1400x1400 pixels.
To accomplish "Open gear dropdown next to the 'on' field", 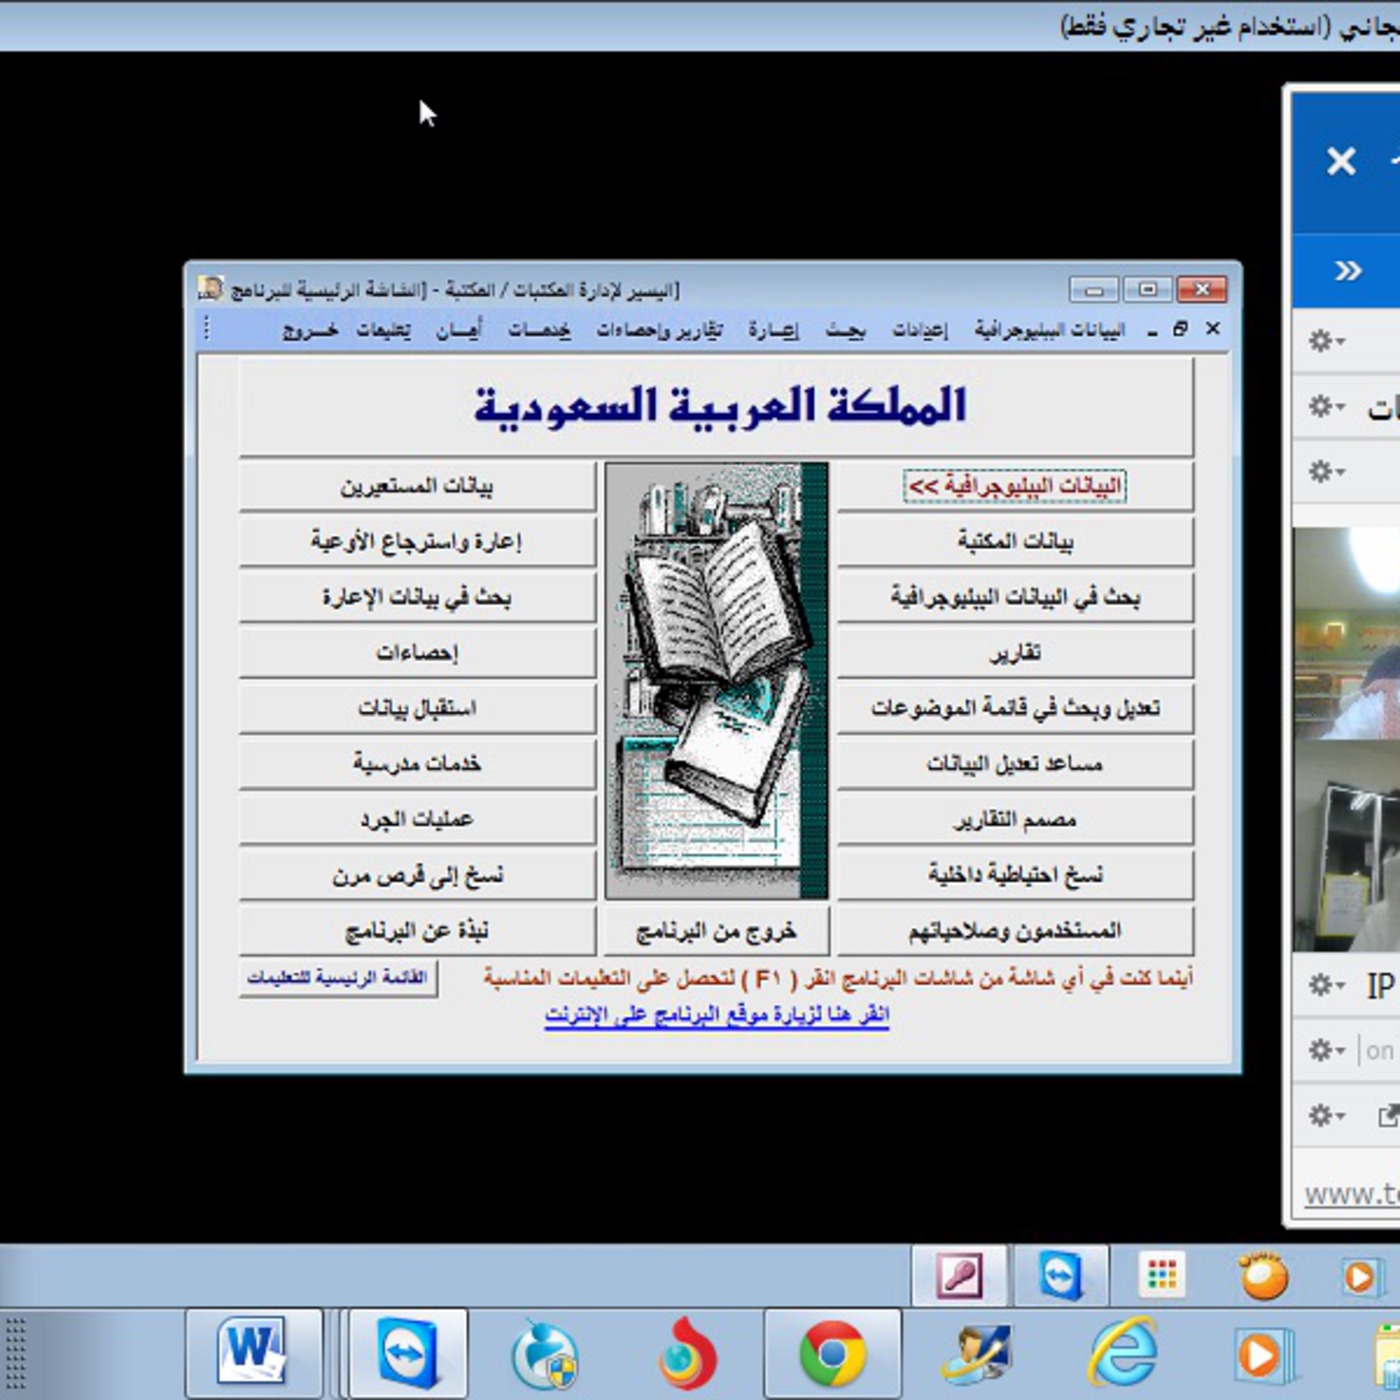I will click(x=1327, y=1050).
